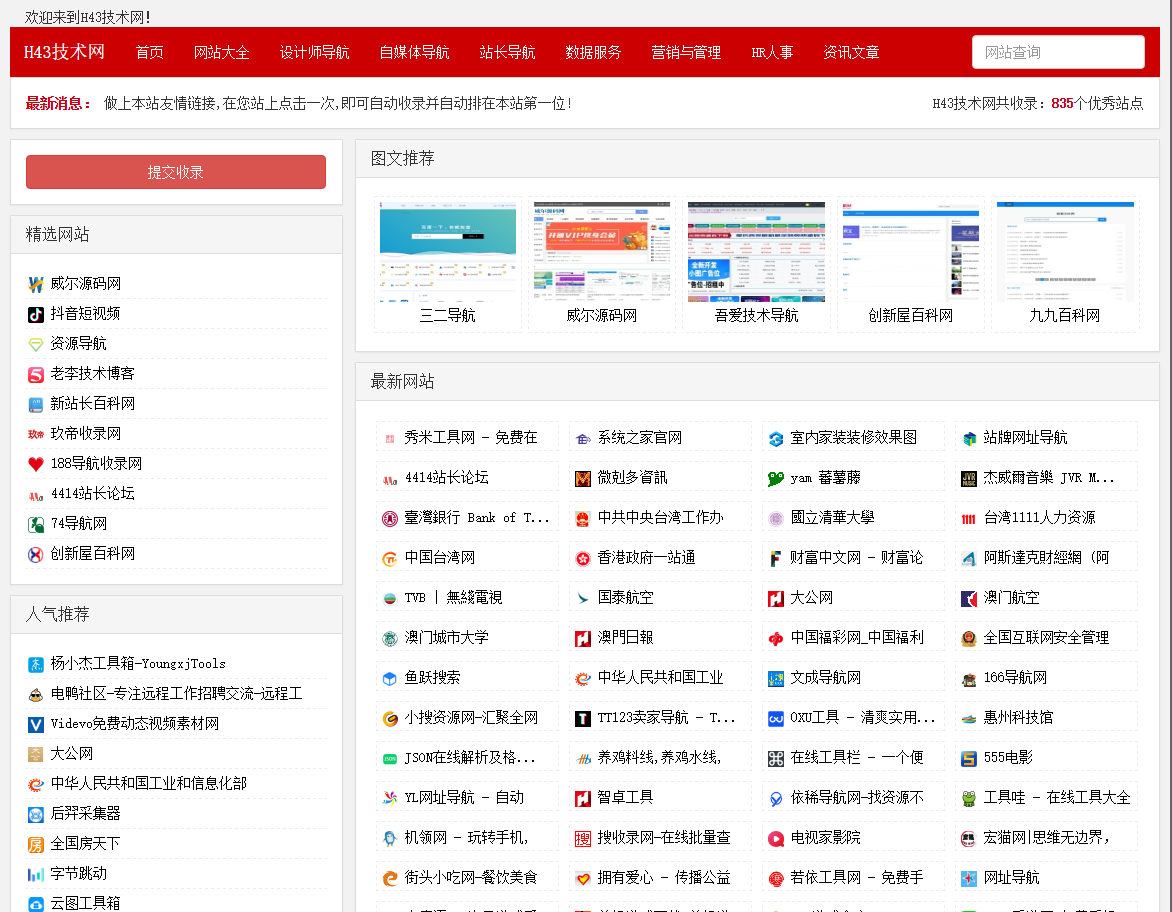Focus the 网站查询 search field
Image resolution: width=1172 pixels, height=912 pixels.
(1058, 52)
